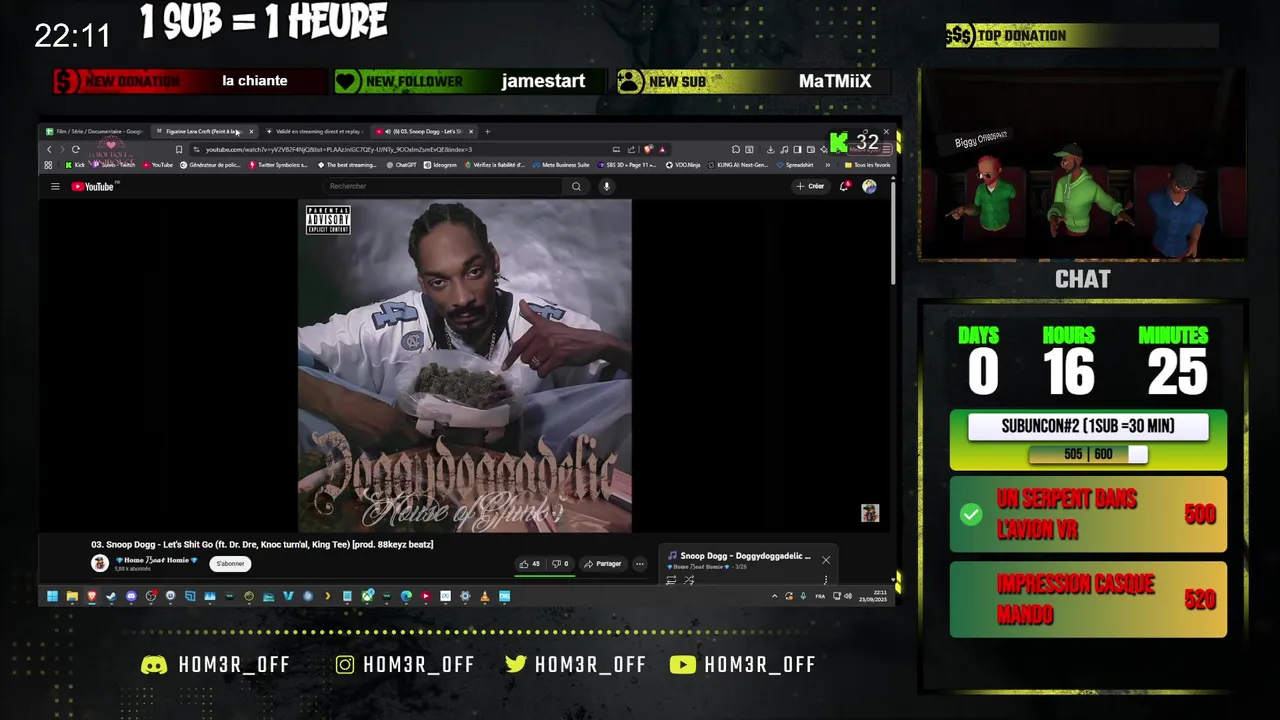Open a new browser tab
This screenshot has height=720, width=1280.
coord(488,131)
